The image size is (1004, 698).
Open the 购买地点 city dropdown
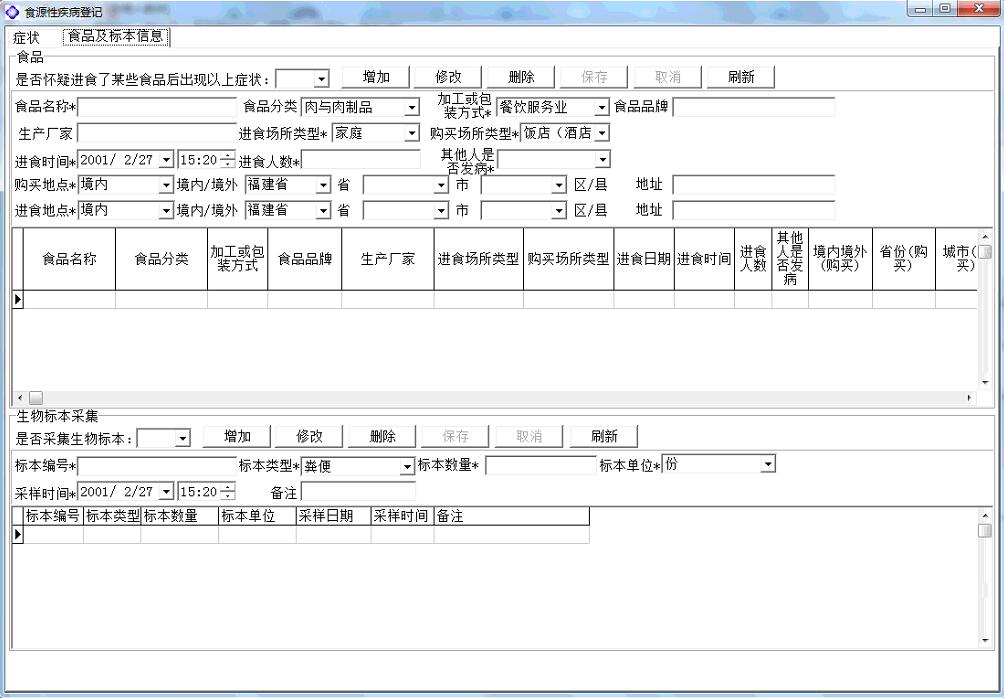click(x=441, y=185)
